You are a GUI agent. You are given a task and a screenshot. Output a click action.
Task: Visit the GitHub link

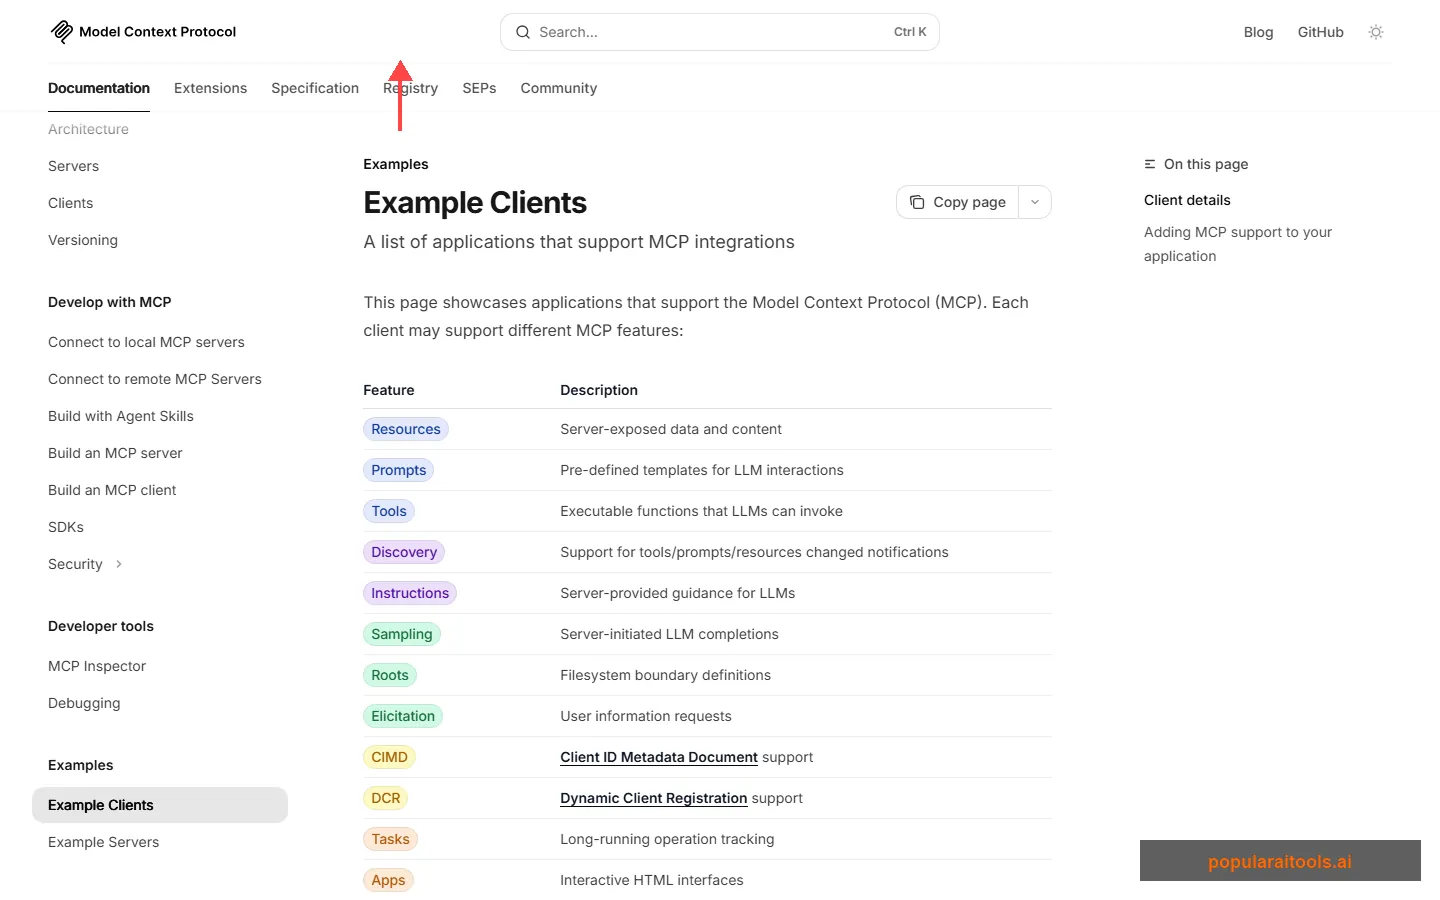tap(1320, 31)
